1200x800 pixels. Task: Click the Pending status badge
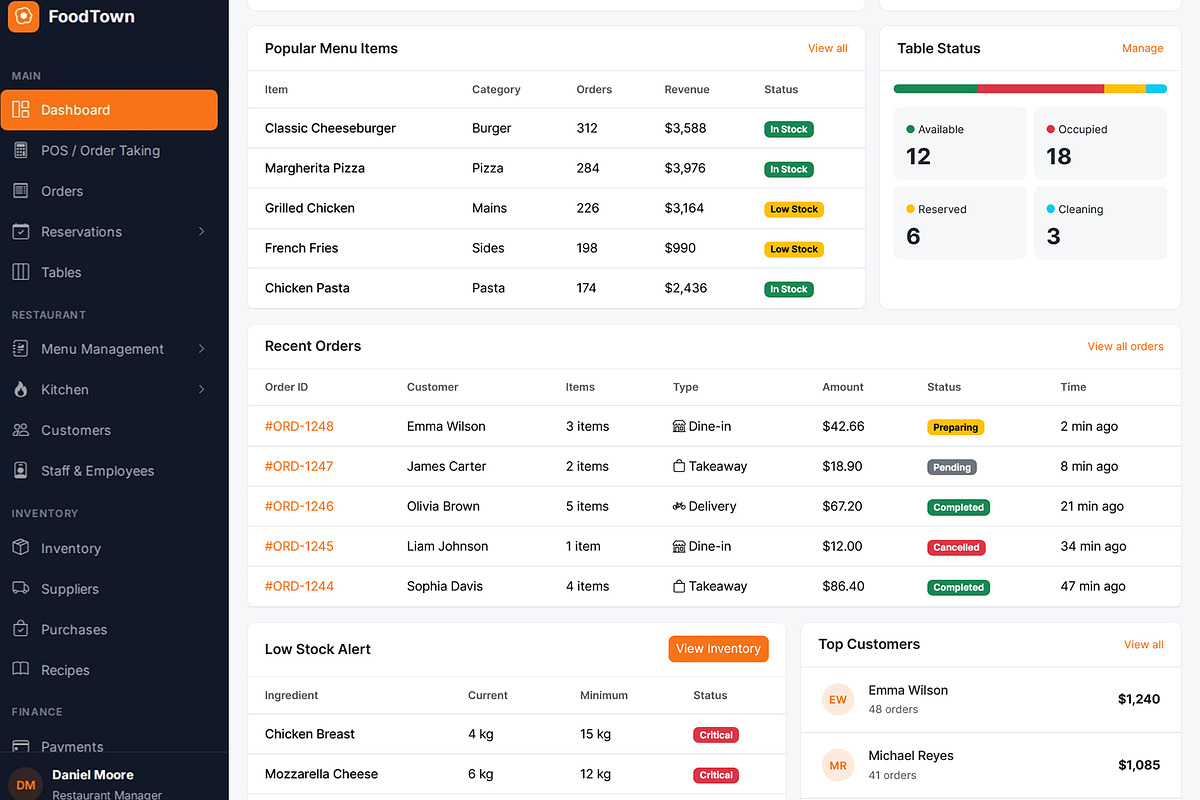coord(951,467)
